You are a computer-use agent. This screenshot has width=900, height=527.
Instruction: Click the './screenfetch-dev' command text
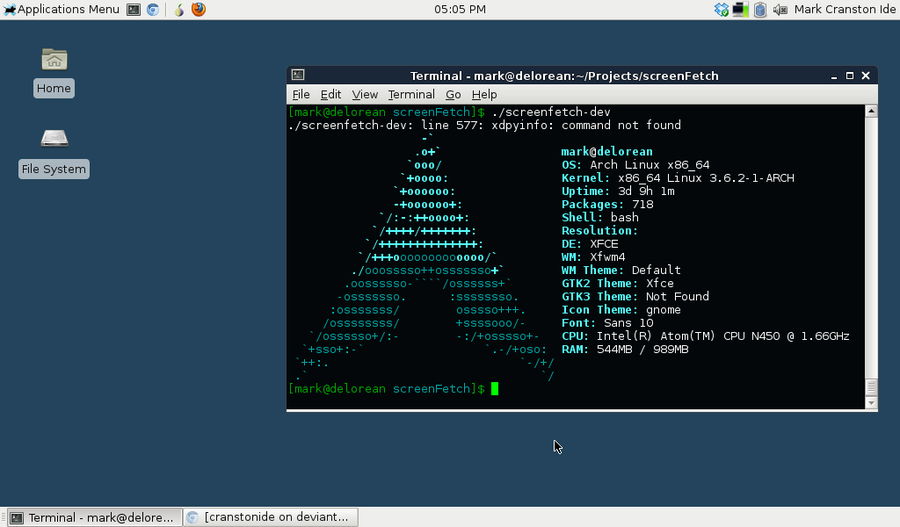point(551,112)
